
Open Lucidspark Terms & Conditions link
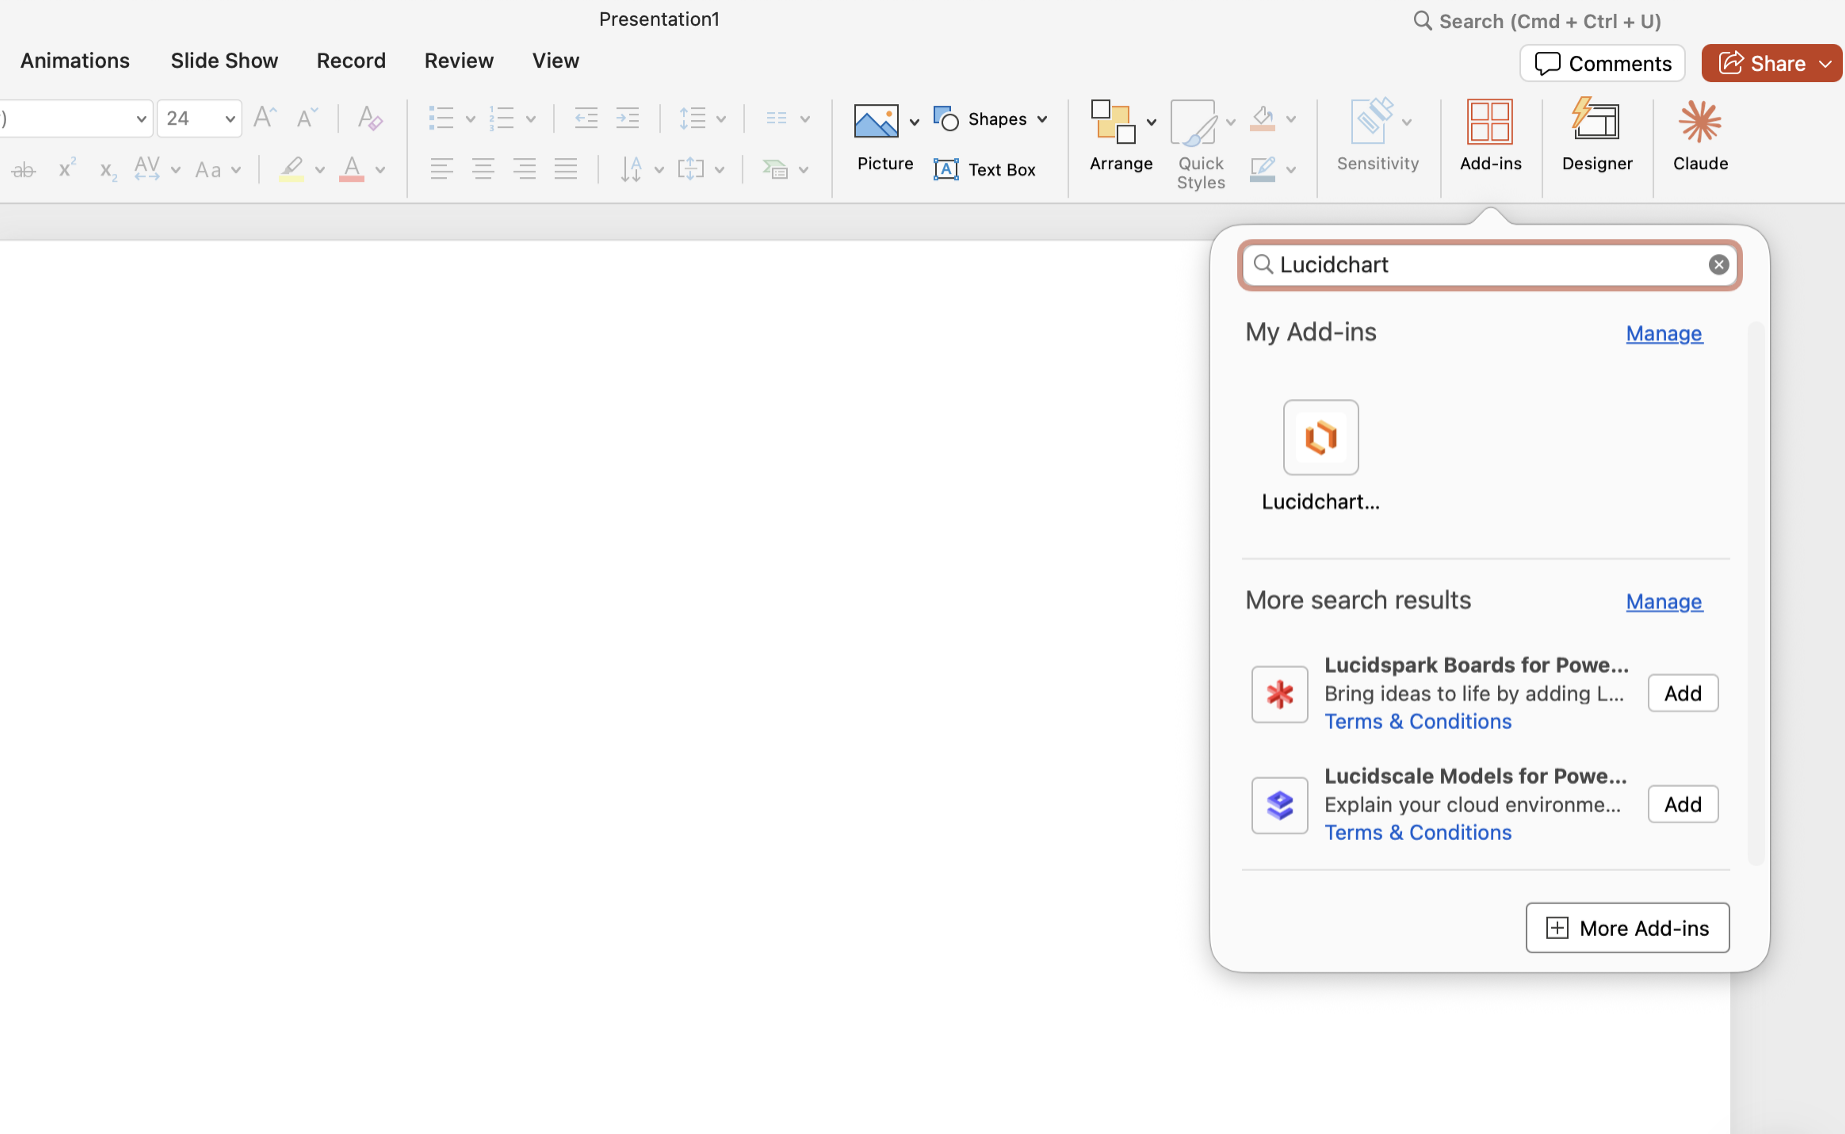point(1417,721)
